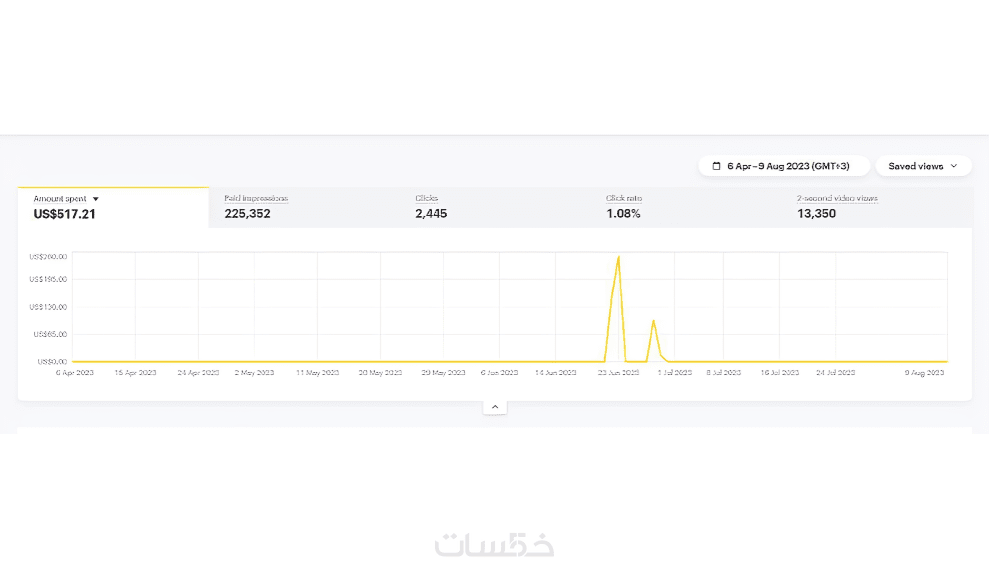The image size is (989, 568).
Task: Click the Saved views chevron arrow
Action: click(954, 166)
